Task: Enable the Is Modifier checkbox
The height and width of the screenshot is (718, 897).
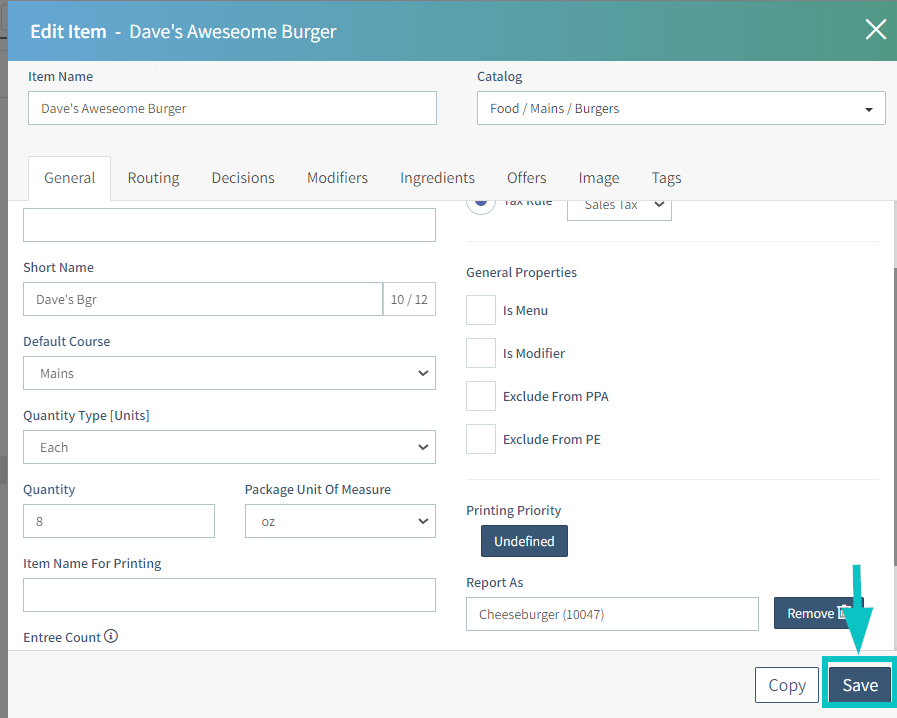Action: (x=481, y=353)
